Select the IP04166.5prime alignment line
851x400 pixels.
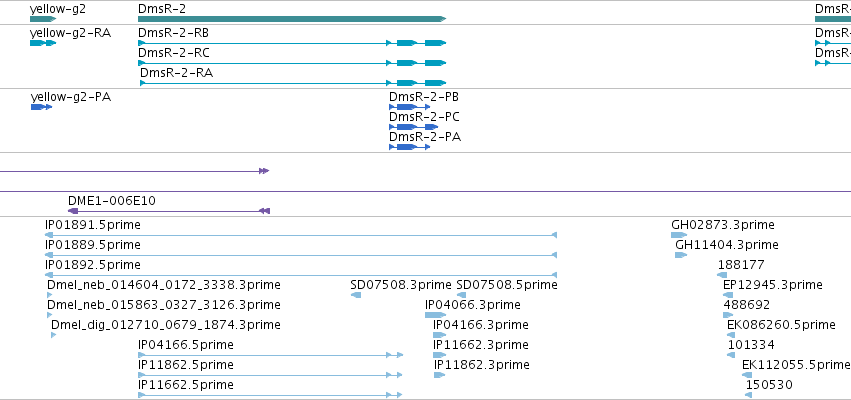[x=271, y=355]
